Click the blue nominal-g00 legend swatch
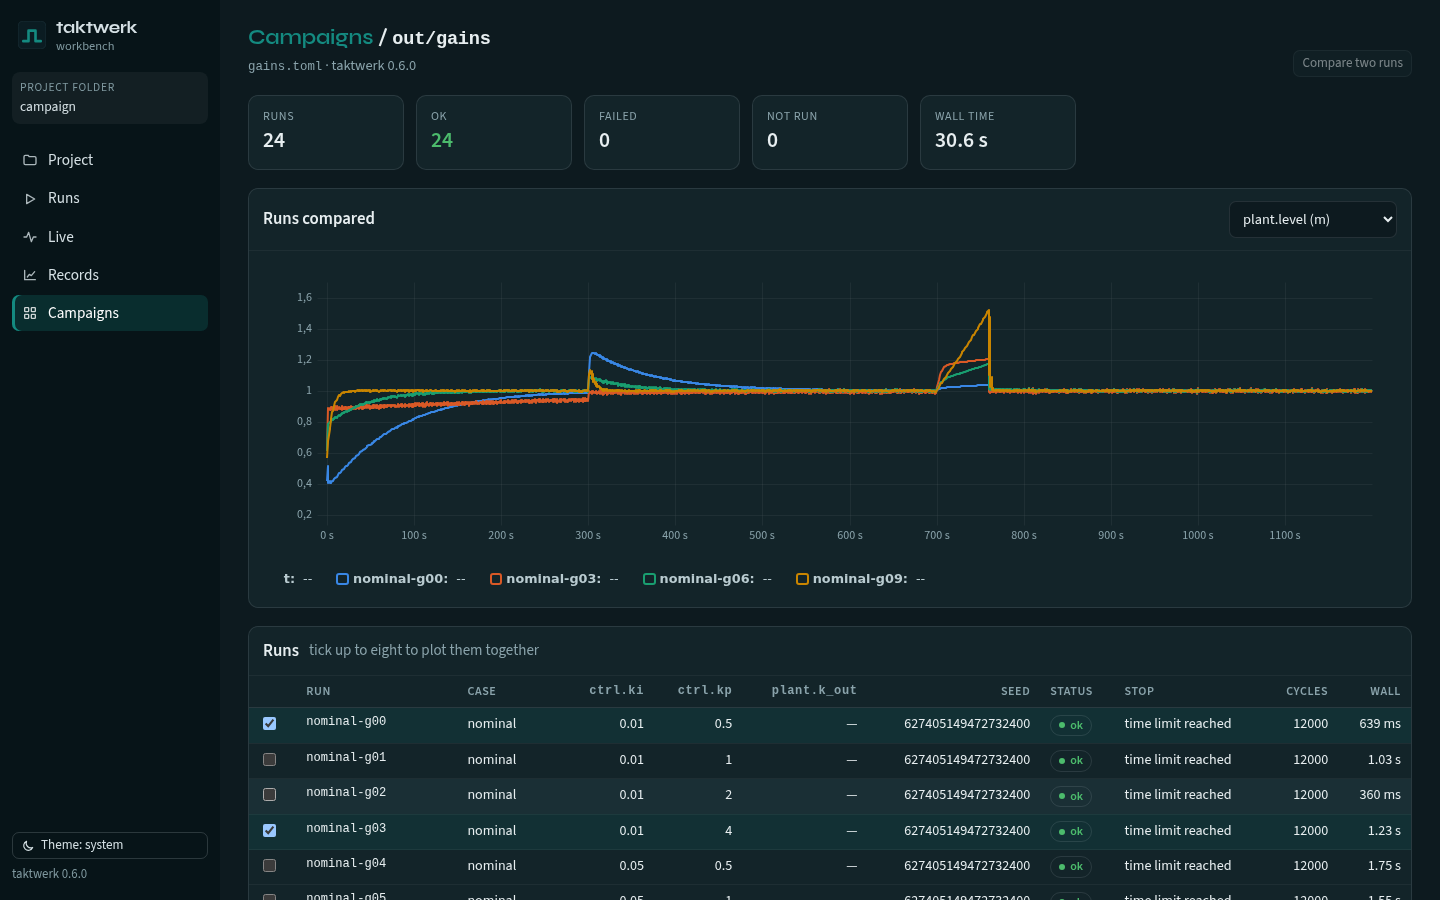 [342, 579]
